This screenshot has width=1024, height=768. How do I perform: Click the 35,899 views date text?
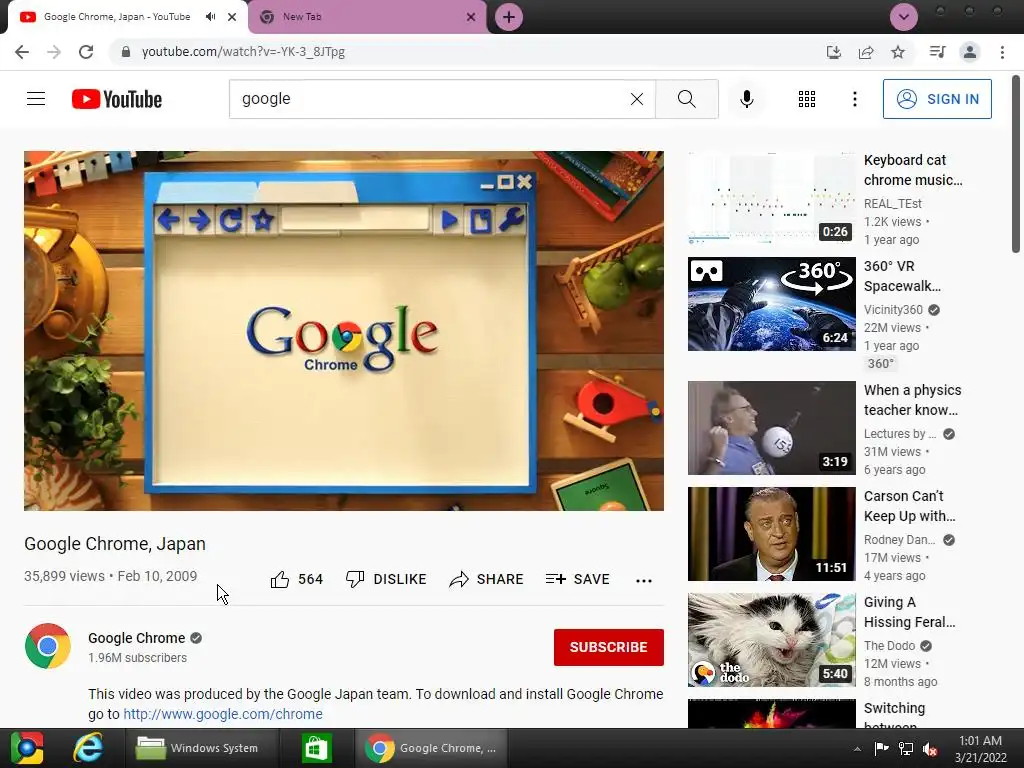[110, 576]
